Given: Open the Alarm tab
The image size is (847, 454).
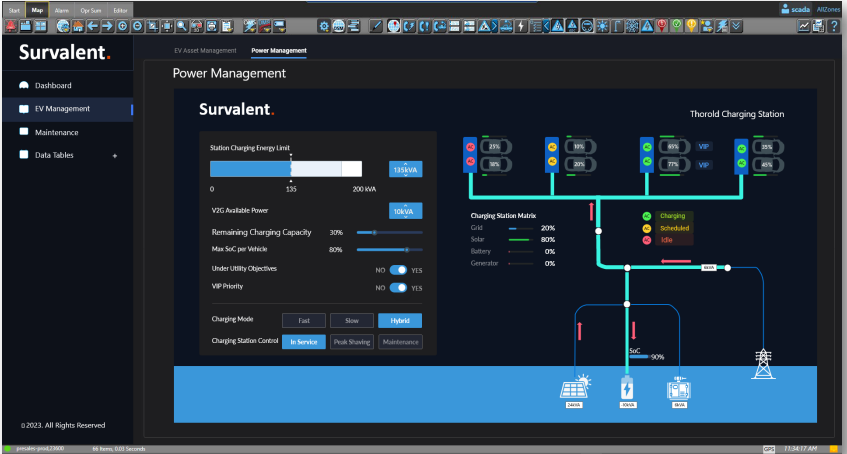Looking at the screenshot, I should (x=61, y=9).
